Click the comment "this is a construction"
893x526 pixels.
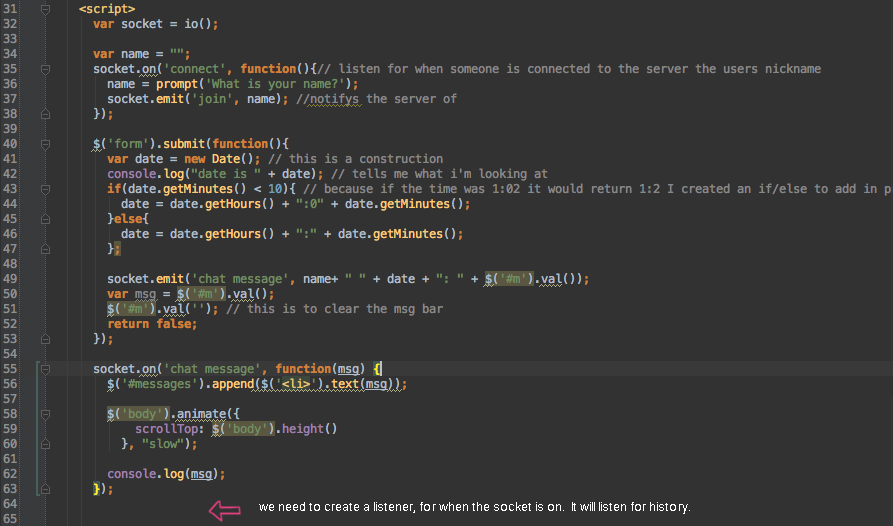[355, 159]
